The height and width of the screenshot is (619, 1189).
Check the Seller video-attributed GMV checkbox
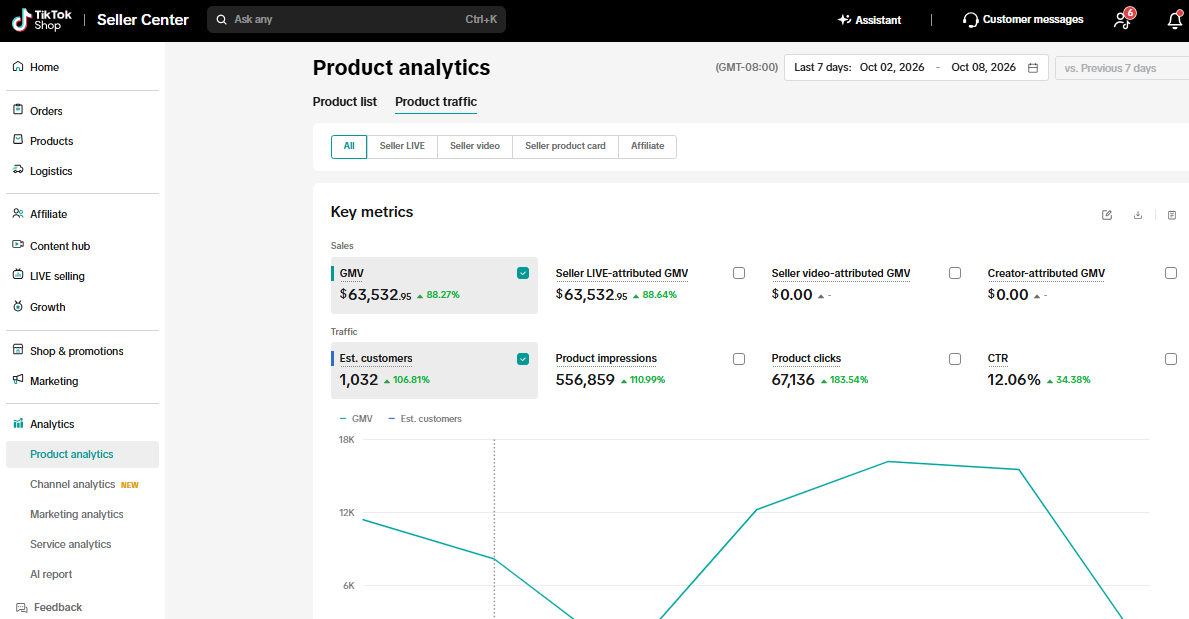[955, 273]
